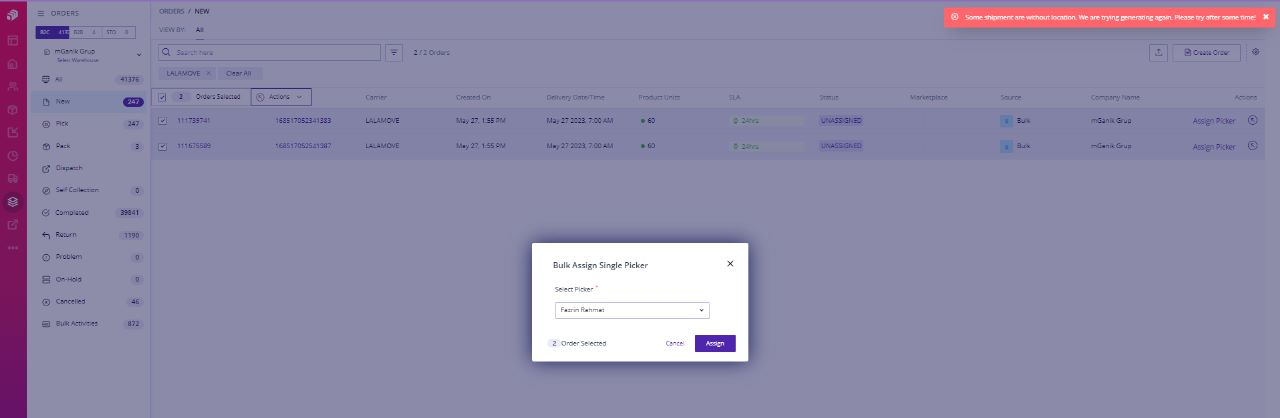Remove the LALAMOVE filter chip
Screen dimensions: 1280x418
pos(208,73)
